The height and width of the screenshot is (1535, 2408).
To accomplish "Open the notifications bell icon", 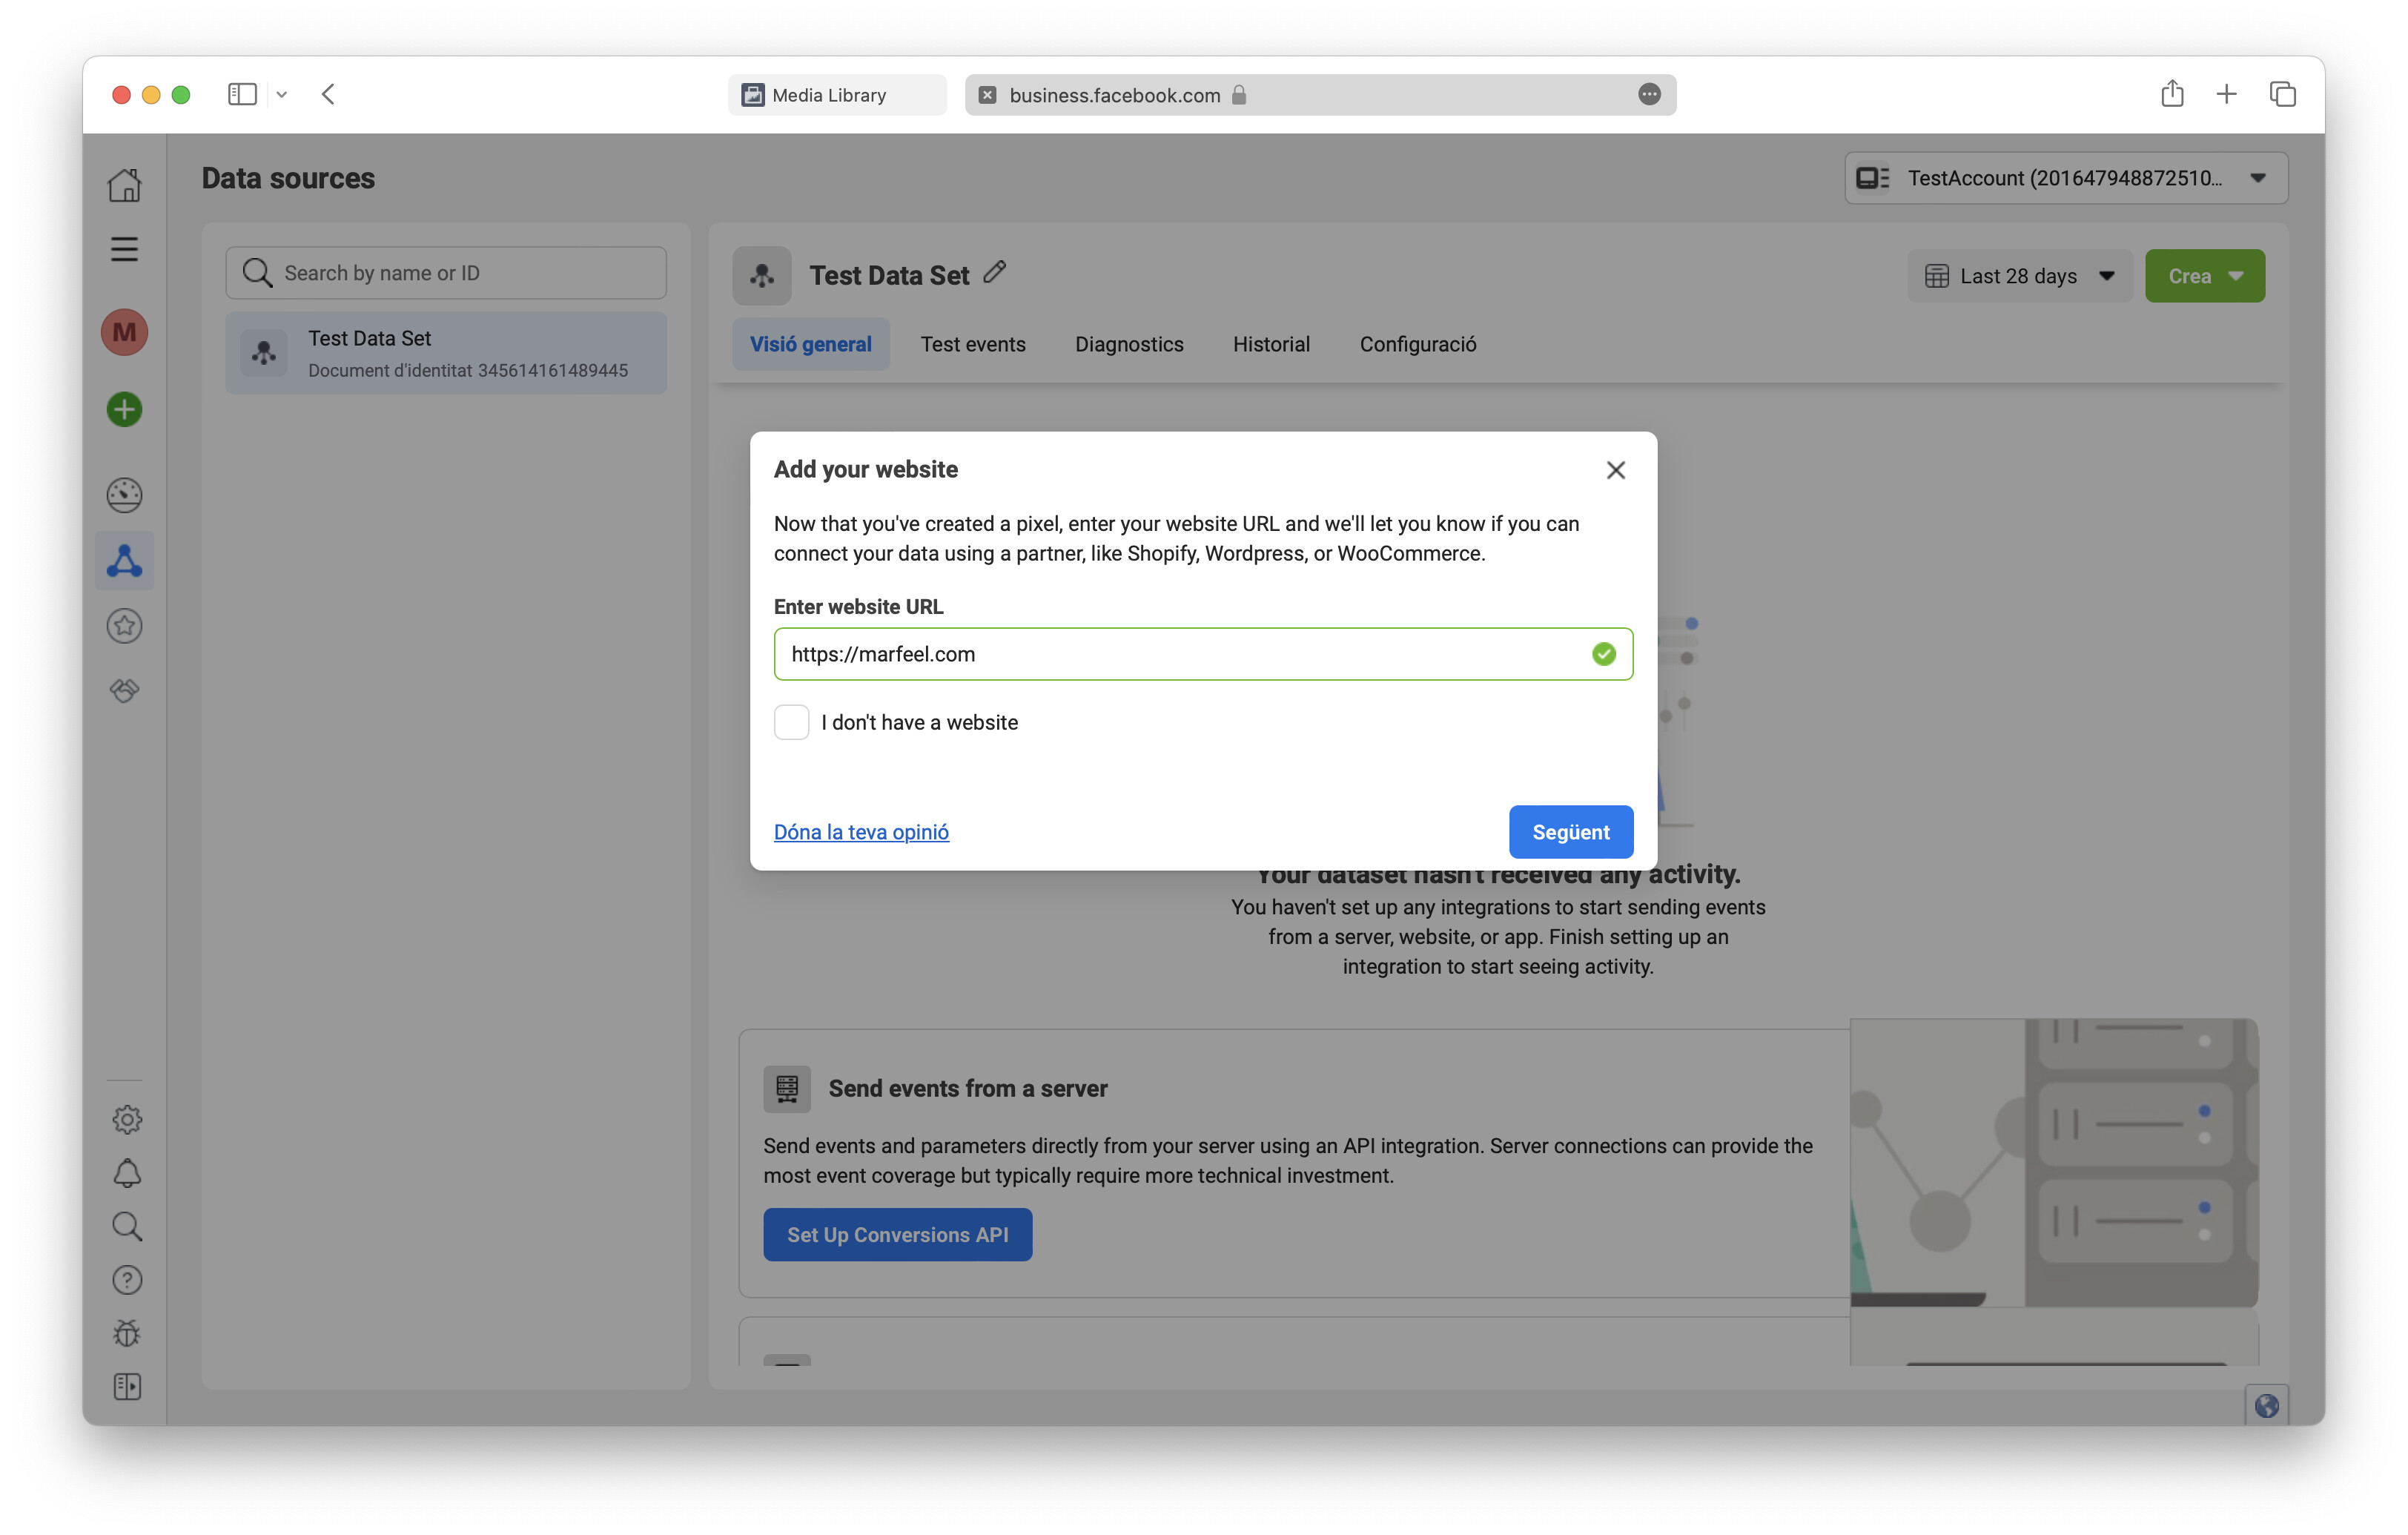I will tap(126, 1172).
